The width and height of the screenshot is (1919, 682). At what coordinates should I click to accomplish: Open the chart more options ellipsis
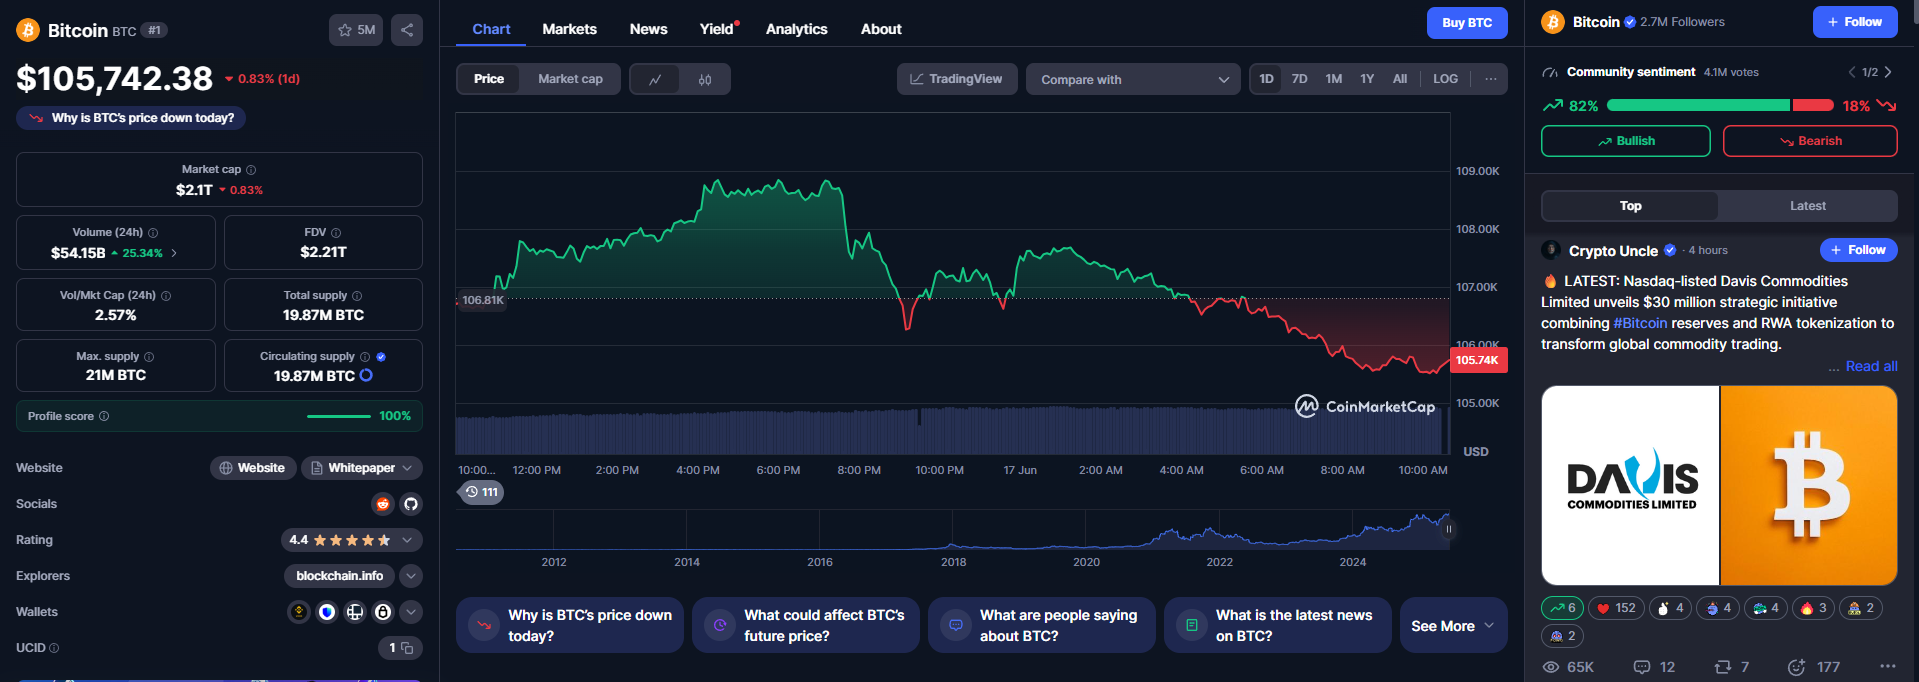pos(1491,79)
